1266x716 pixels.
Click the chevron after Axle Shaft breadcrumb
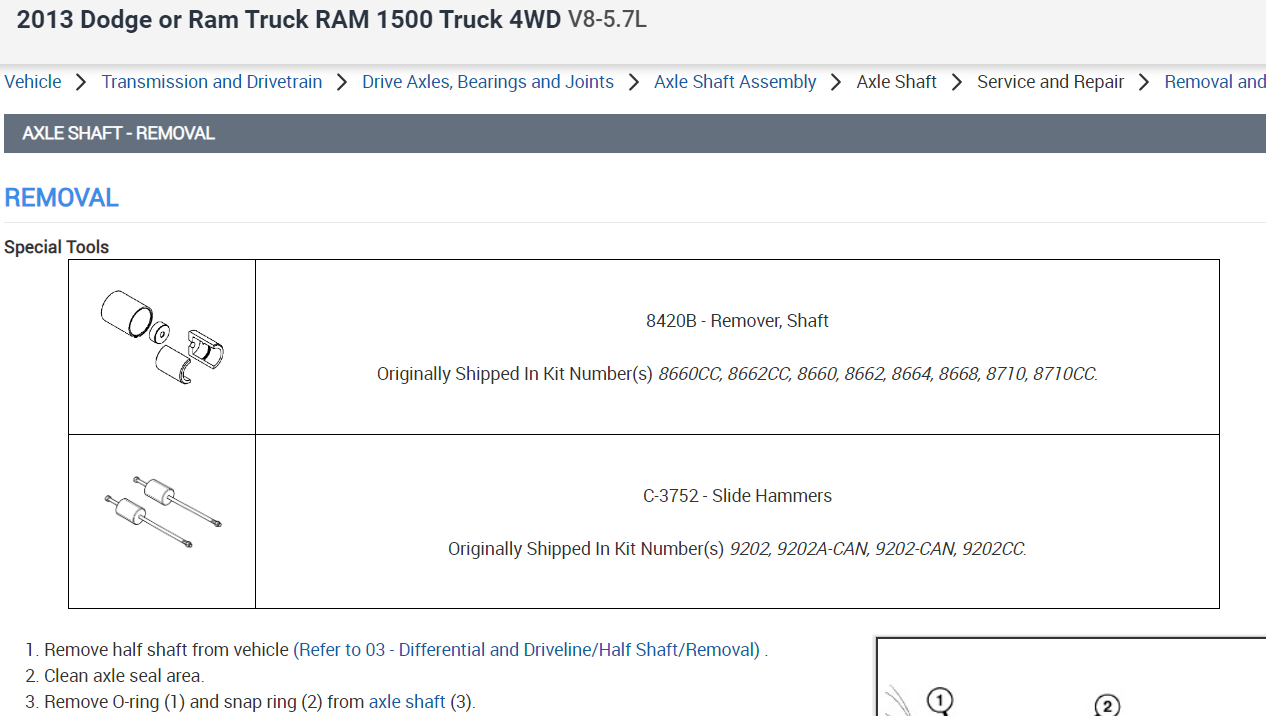(957, 82)
